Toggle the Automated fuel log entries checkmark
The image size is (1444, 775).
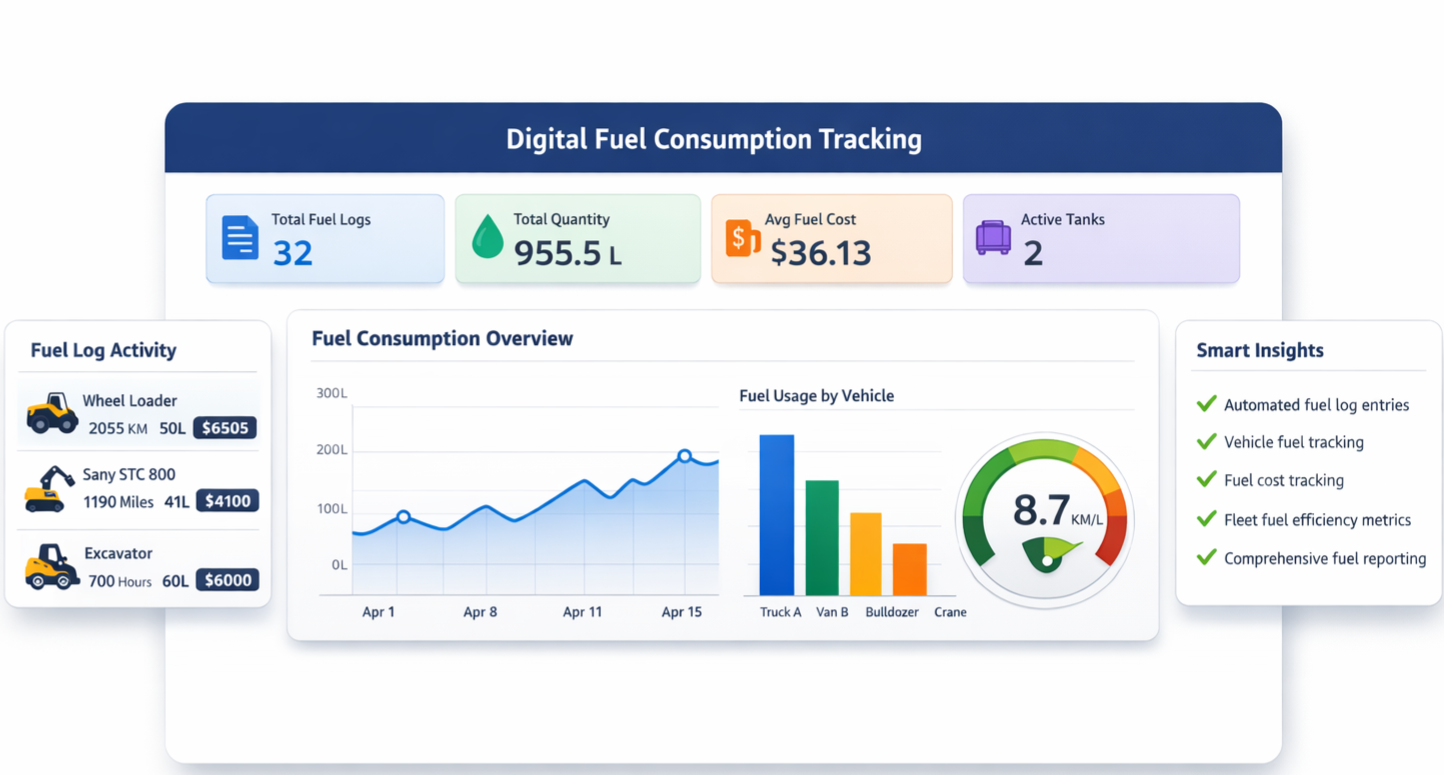1206,404
